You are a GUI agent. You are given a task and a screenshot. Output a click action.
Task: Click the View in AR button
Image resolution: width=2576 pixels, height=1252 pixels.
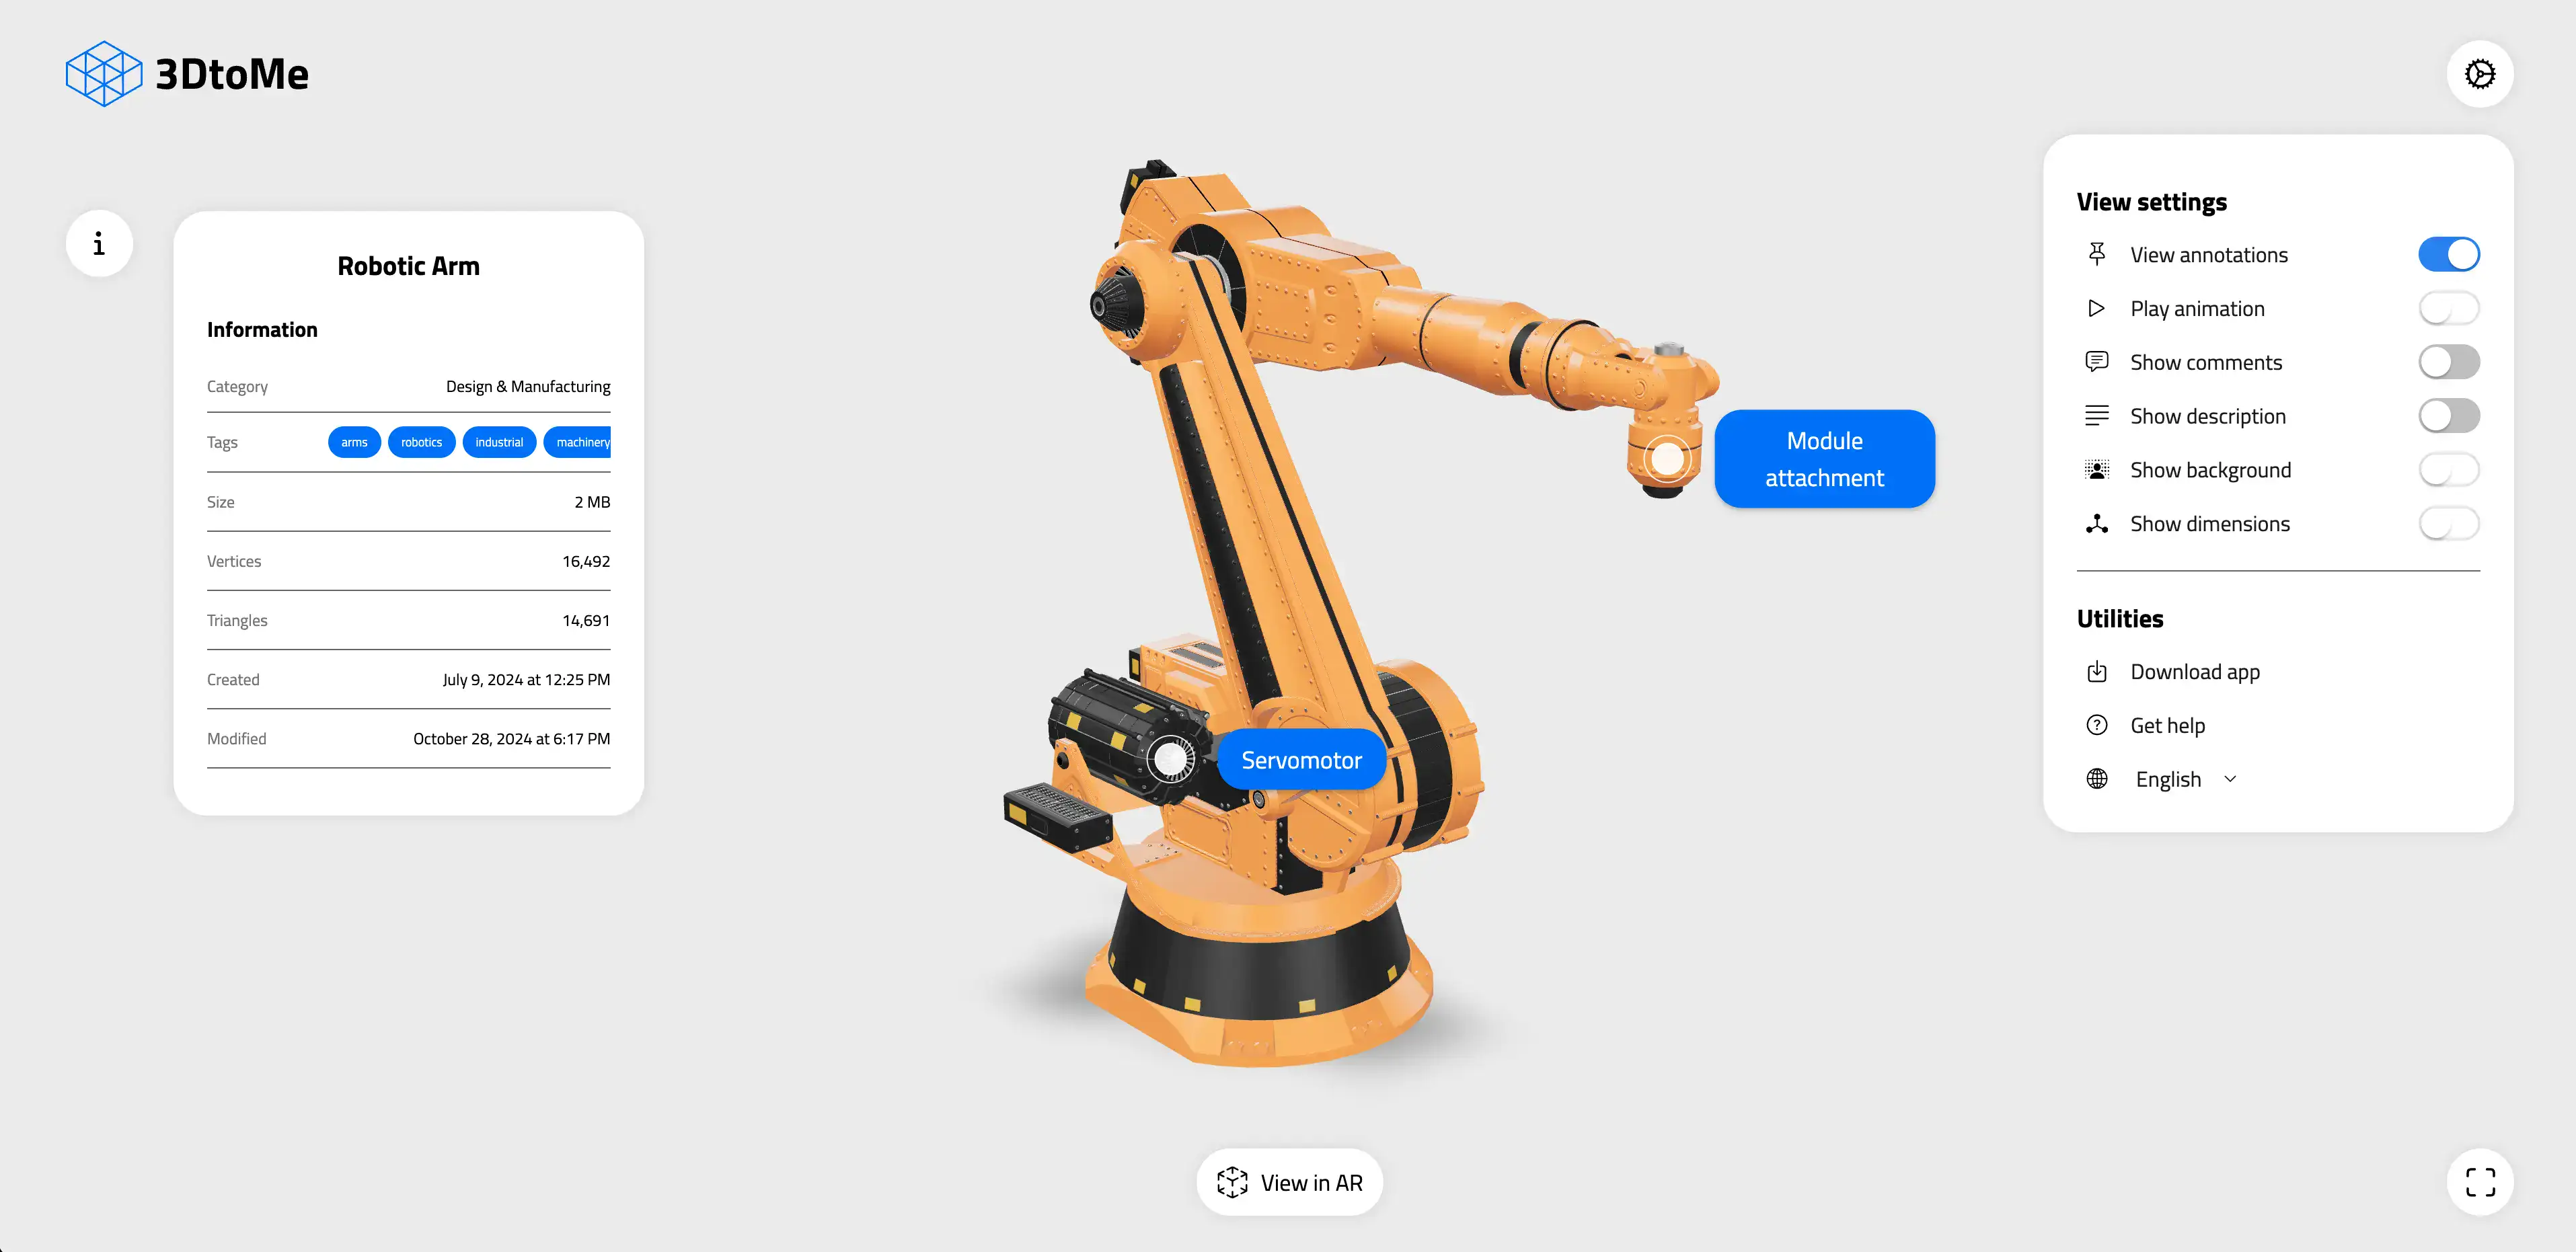tap(1288, 1181)
